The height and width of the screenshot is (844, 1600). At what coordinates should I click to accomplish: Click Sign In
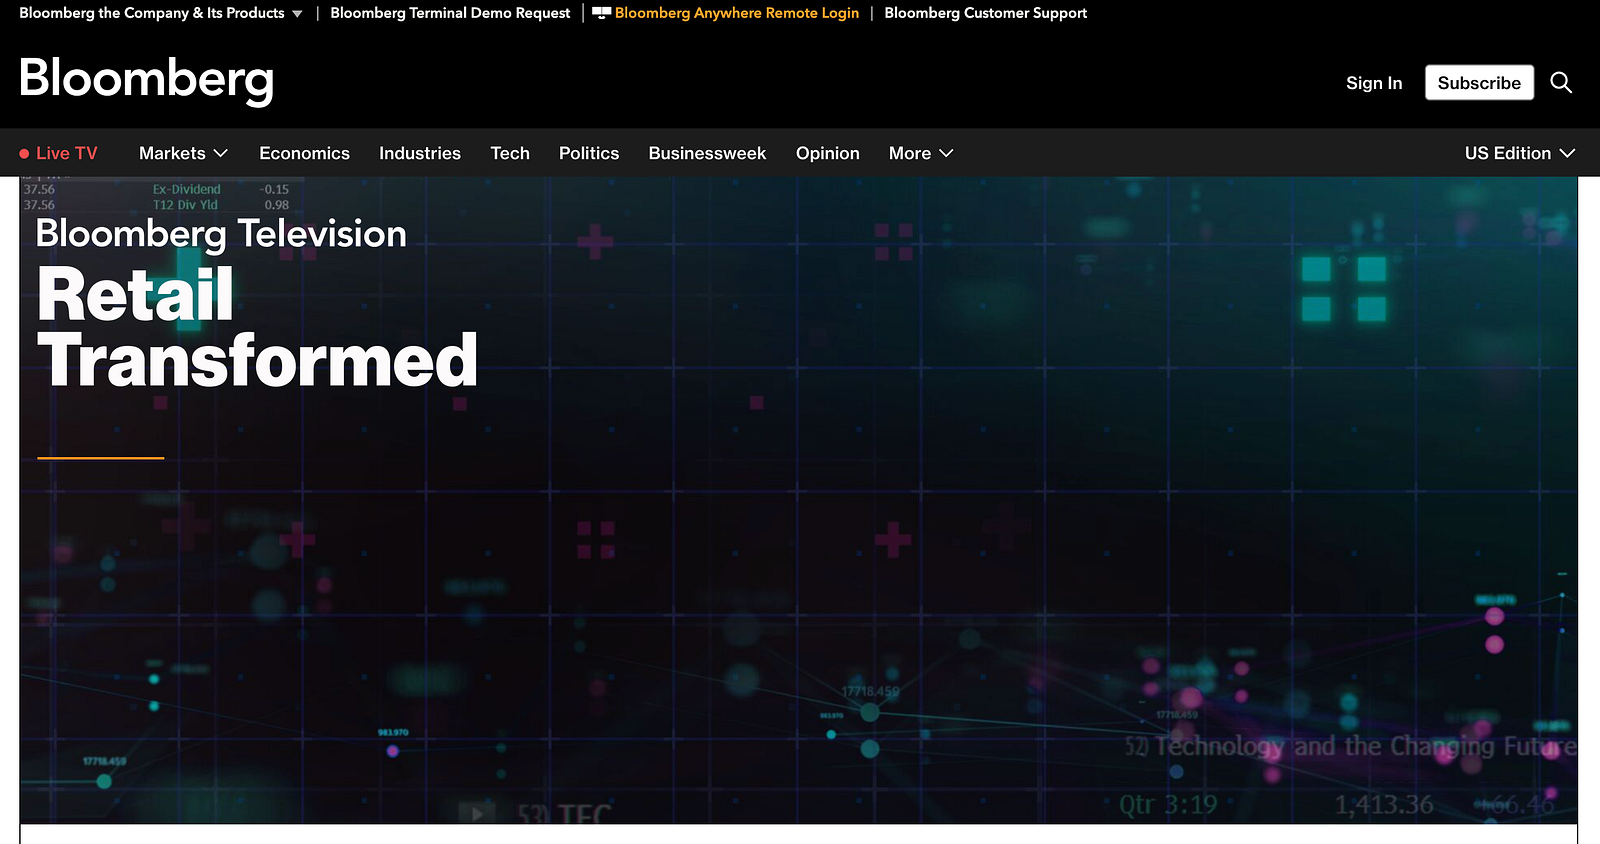pyautogui.click(x=1374, y=83)
